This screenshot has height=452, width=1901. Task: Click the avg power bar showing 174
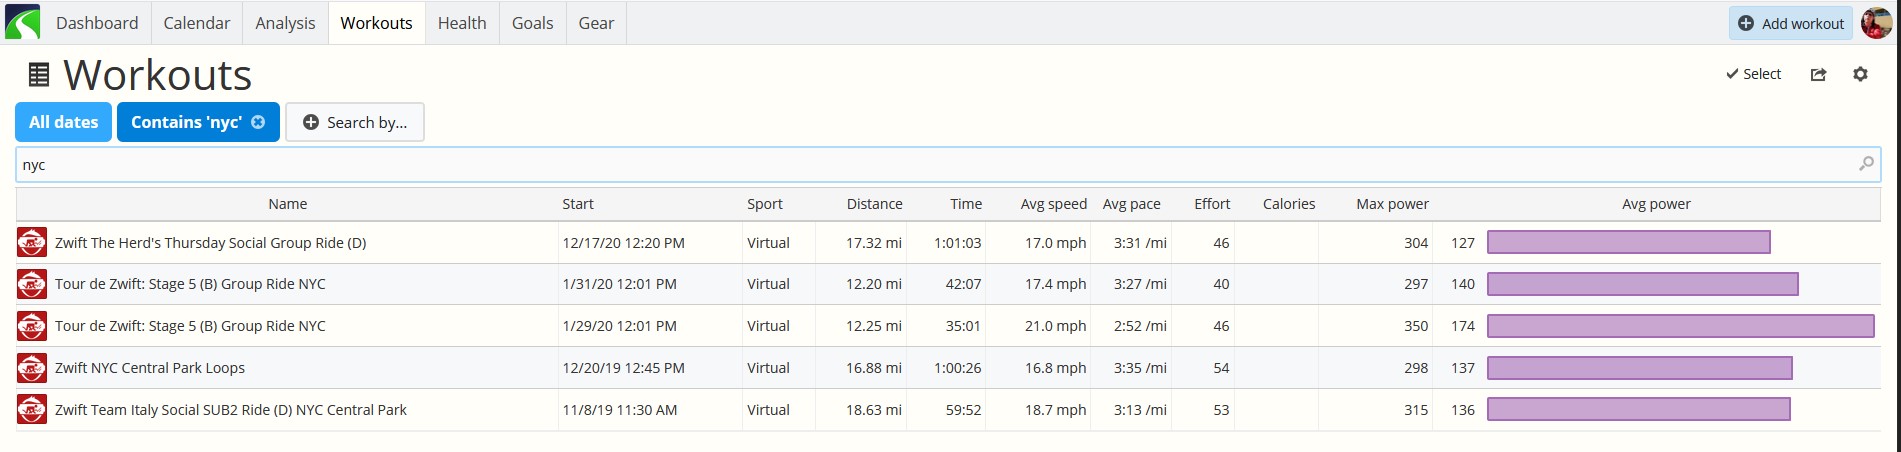(1681, 326)
